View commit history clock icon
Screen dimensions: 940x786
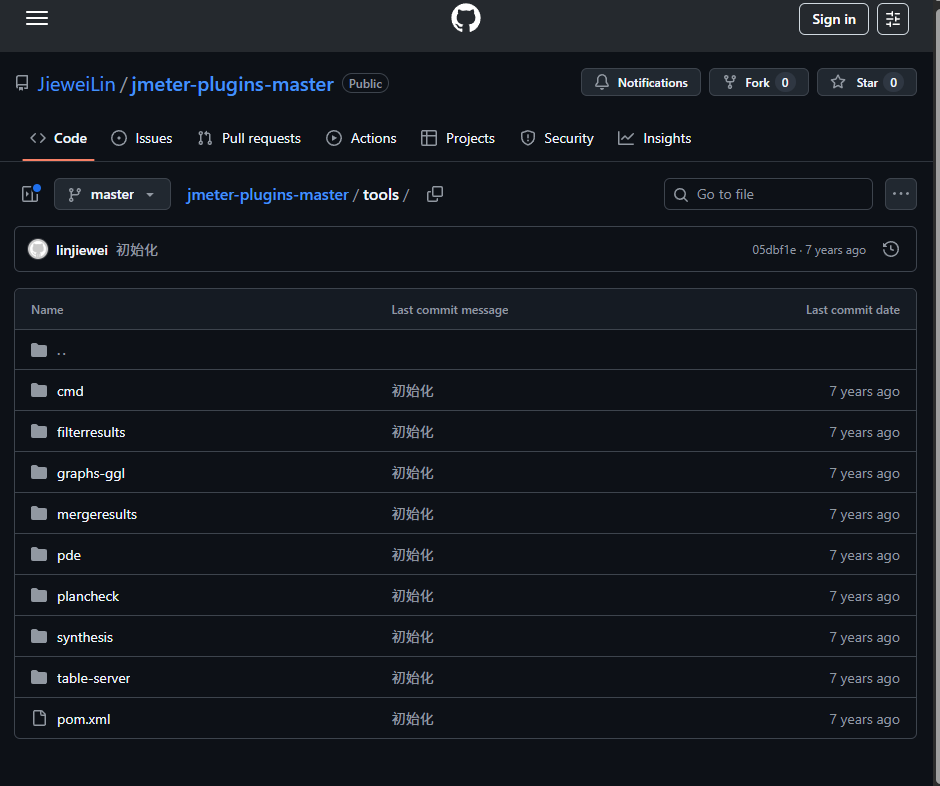[891, 249]
